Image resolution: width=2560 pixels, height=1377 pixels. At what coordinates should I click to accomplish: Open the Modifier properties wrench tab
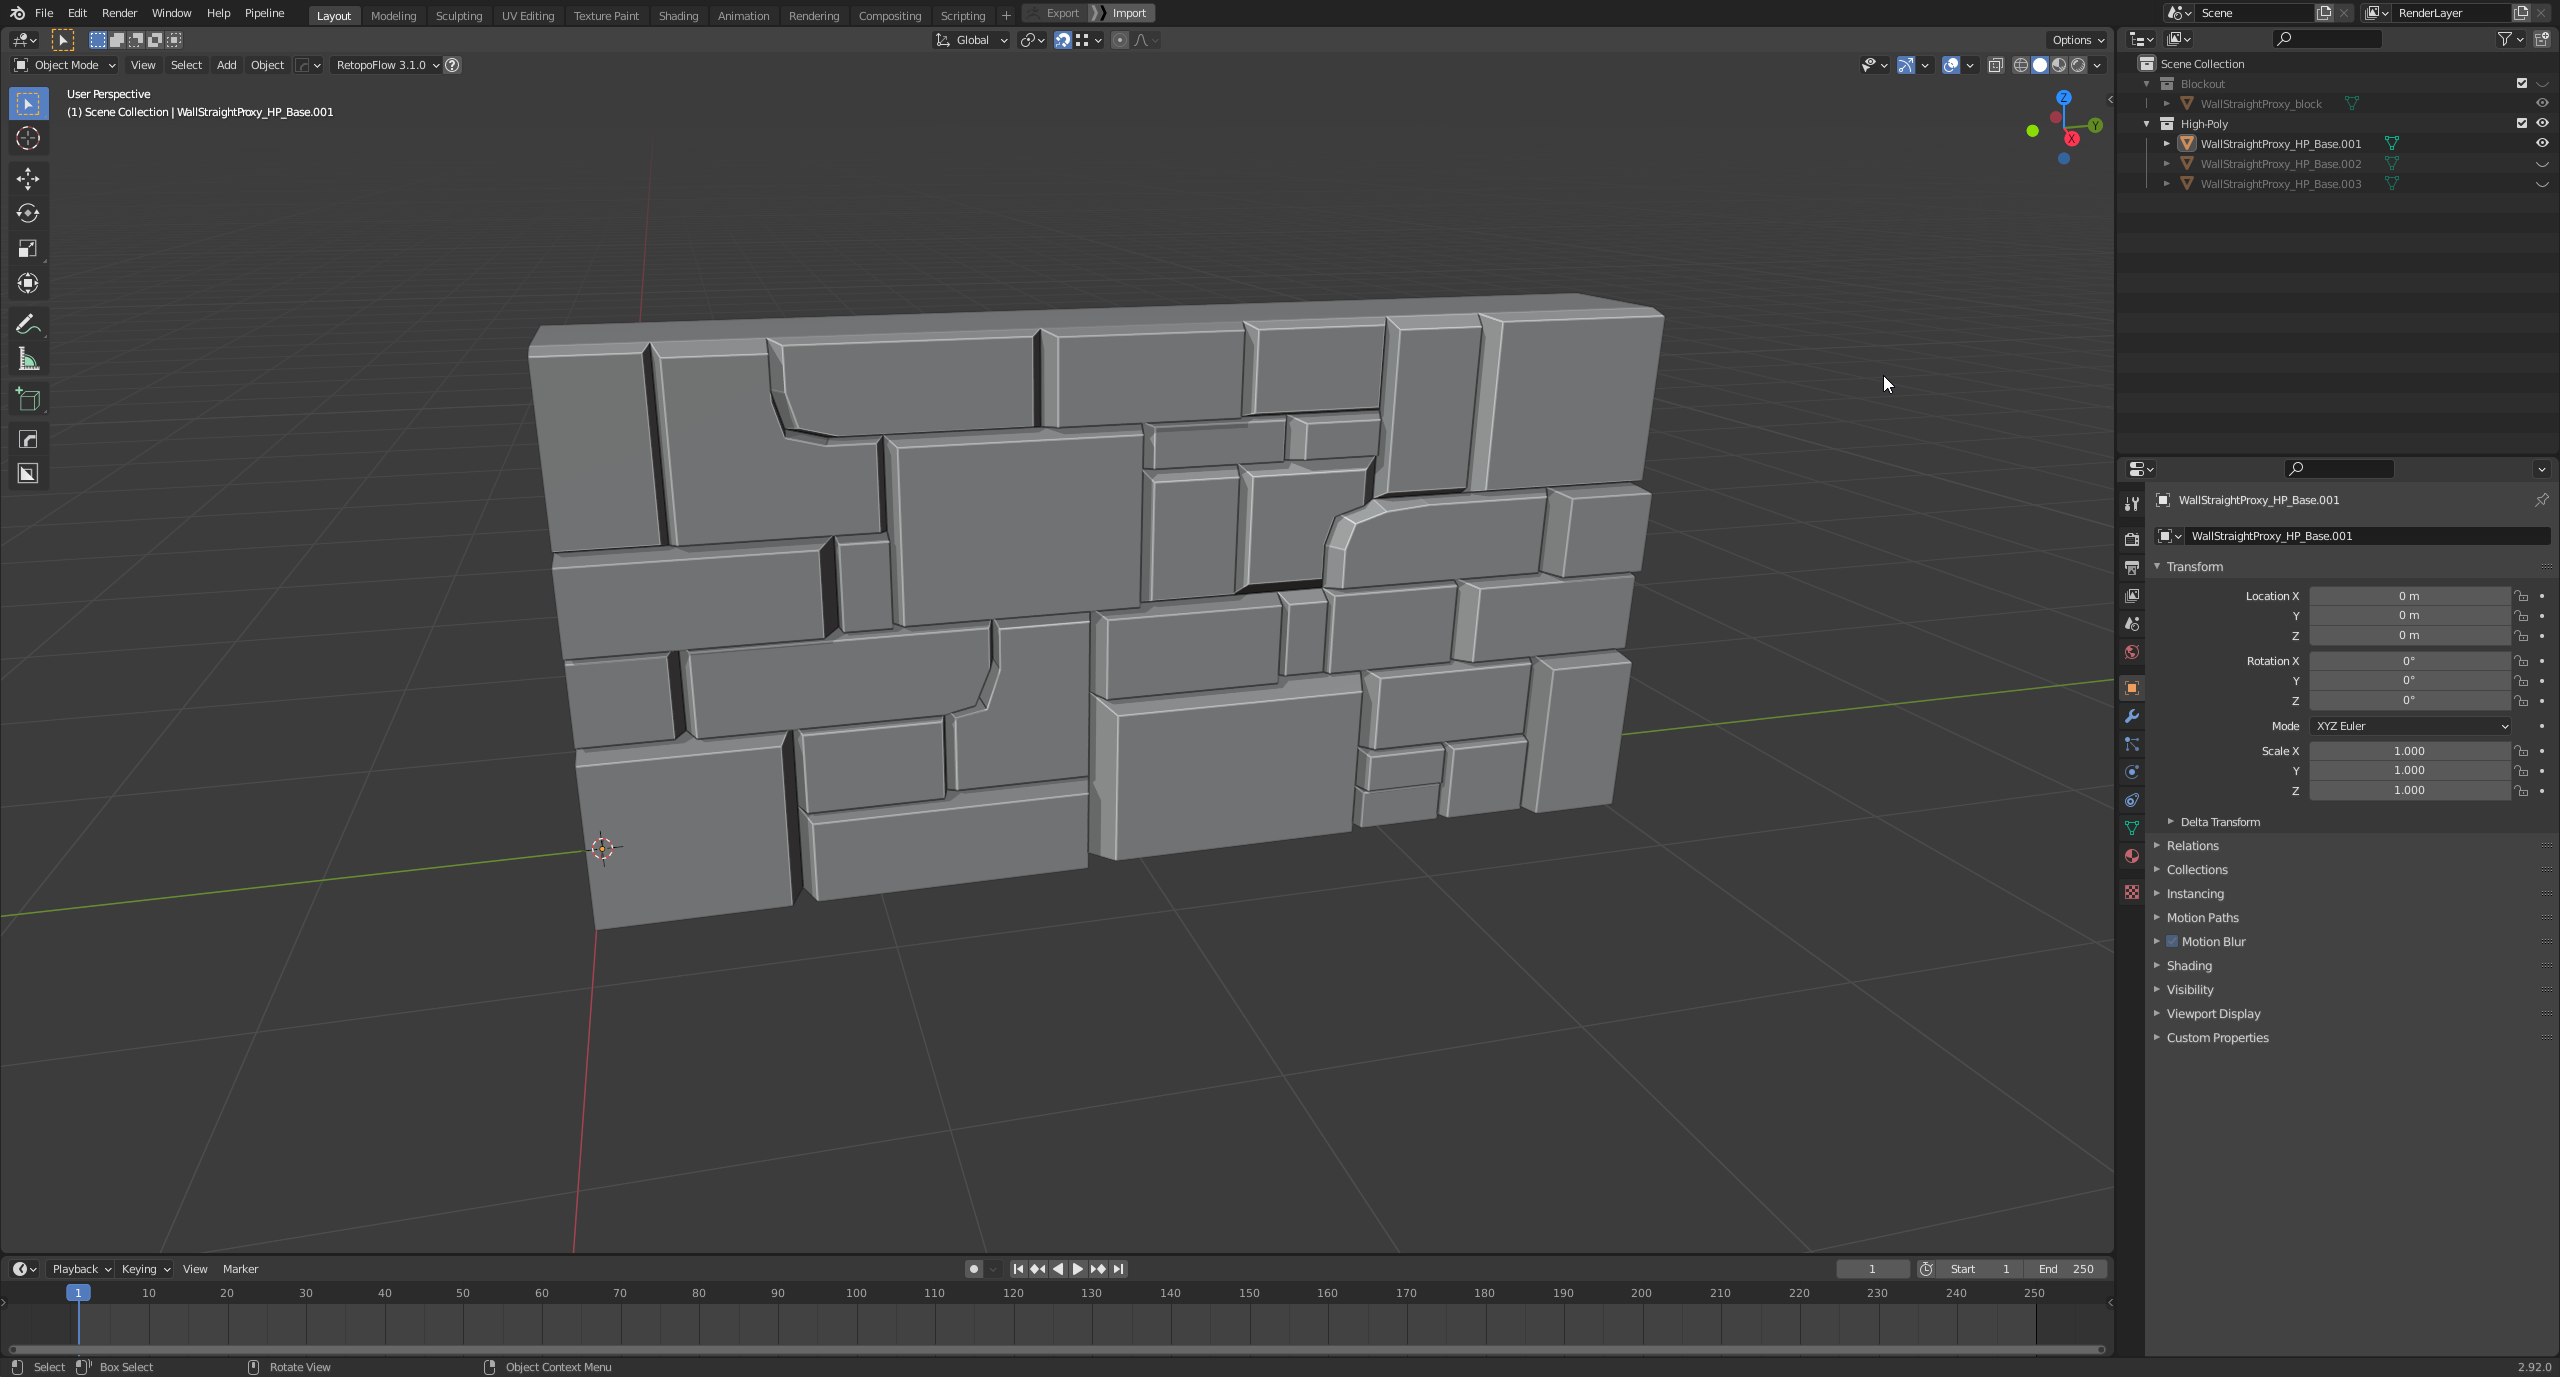tap(2132, 716)
